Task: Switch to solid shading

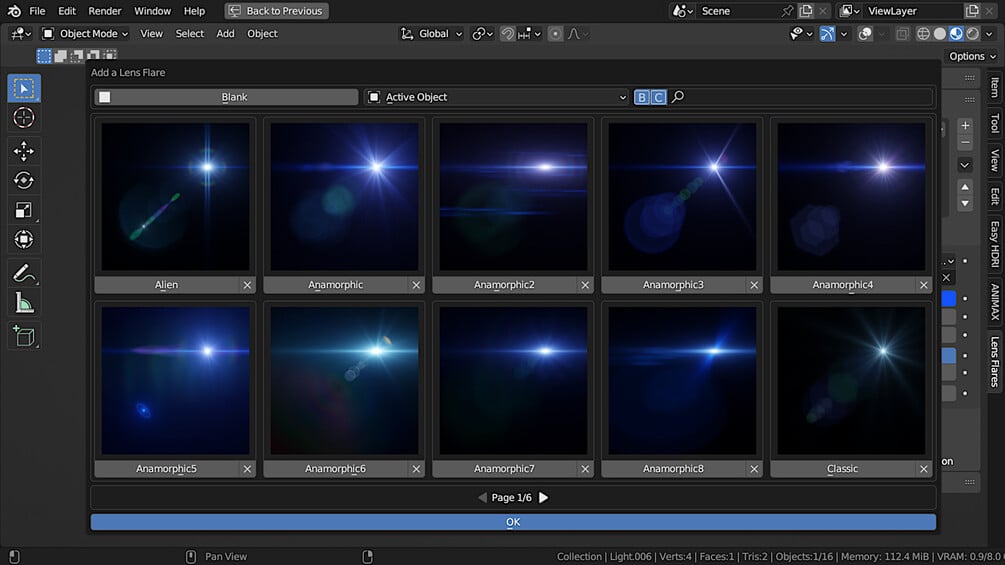Action: [940, 33]
